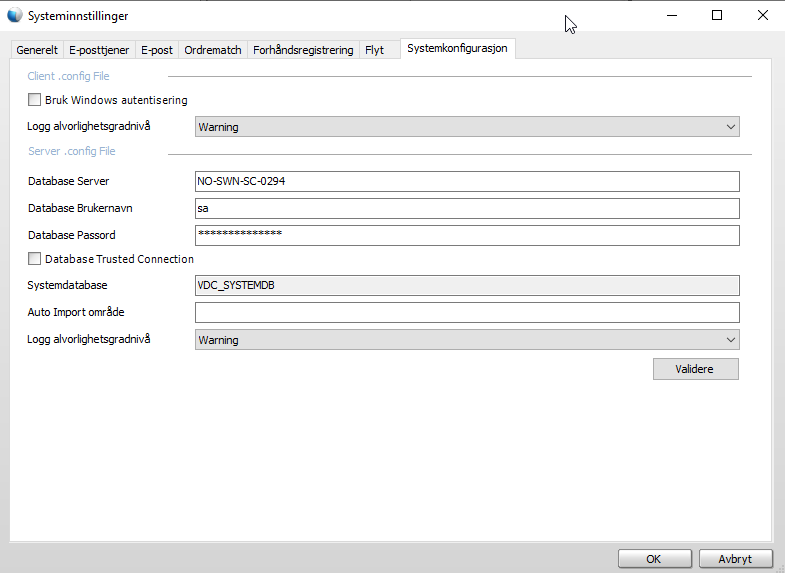
Task: Click the Systemdatabase field VDC_SYSTEMDB
Action: [x=467, y=285]
